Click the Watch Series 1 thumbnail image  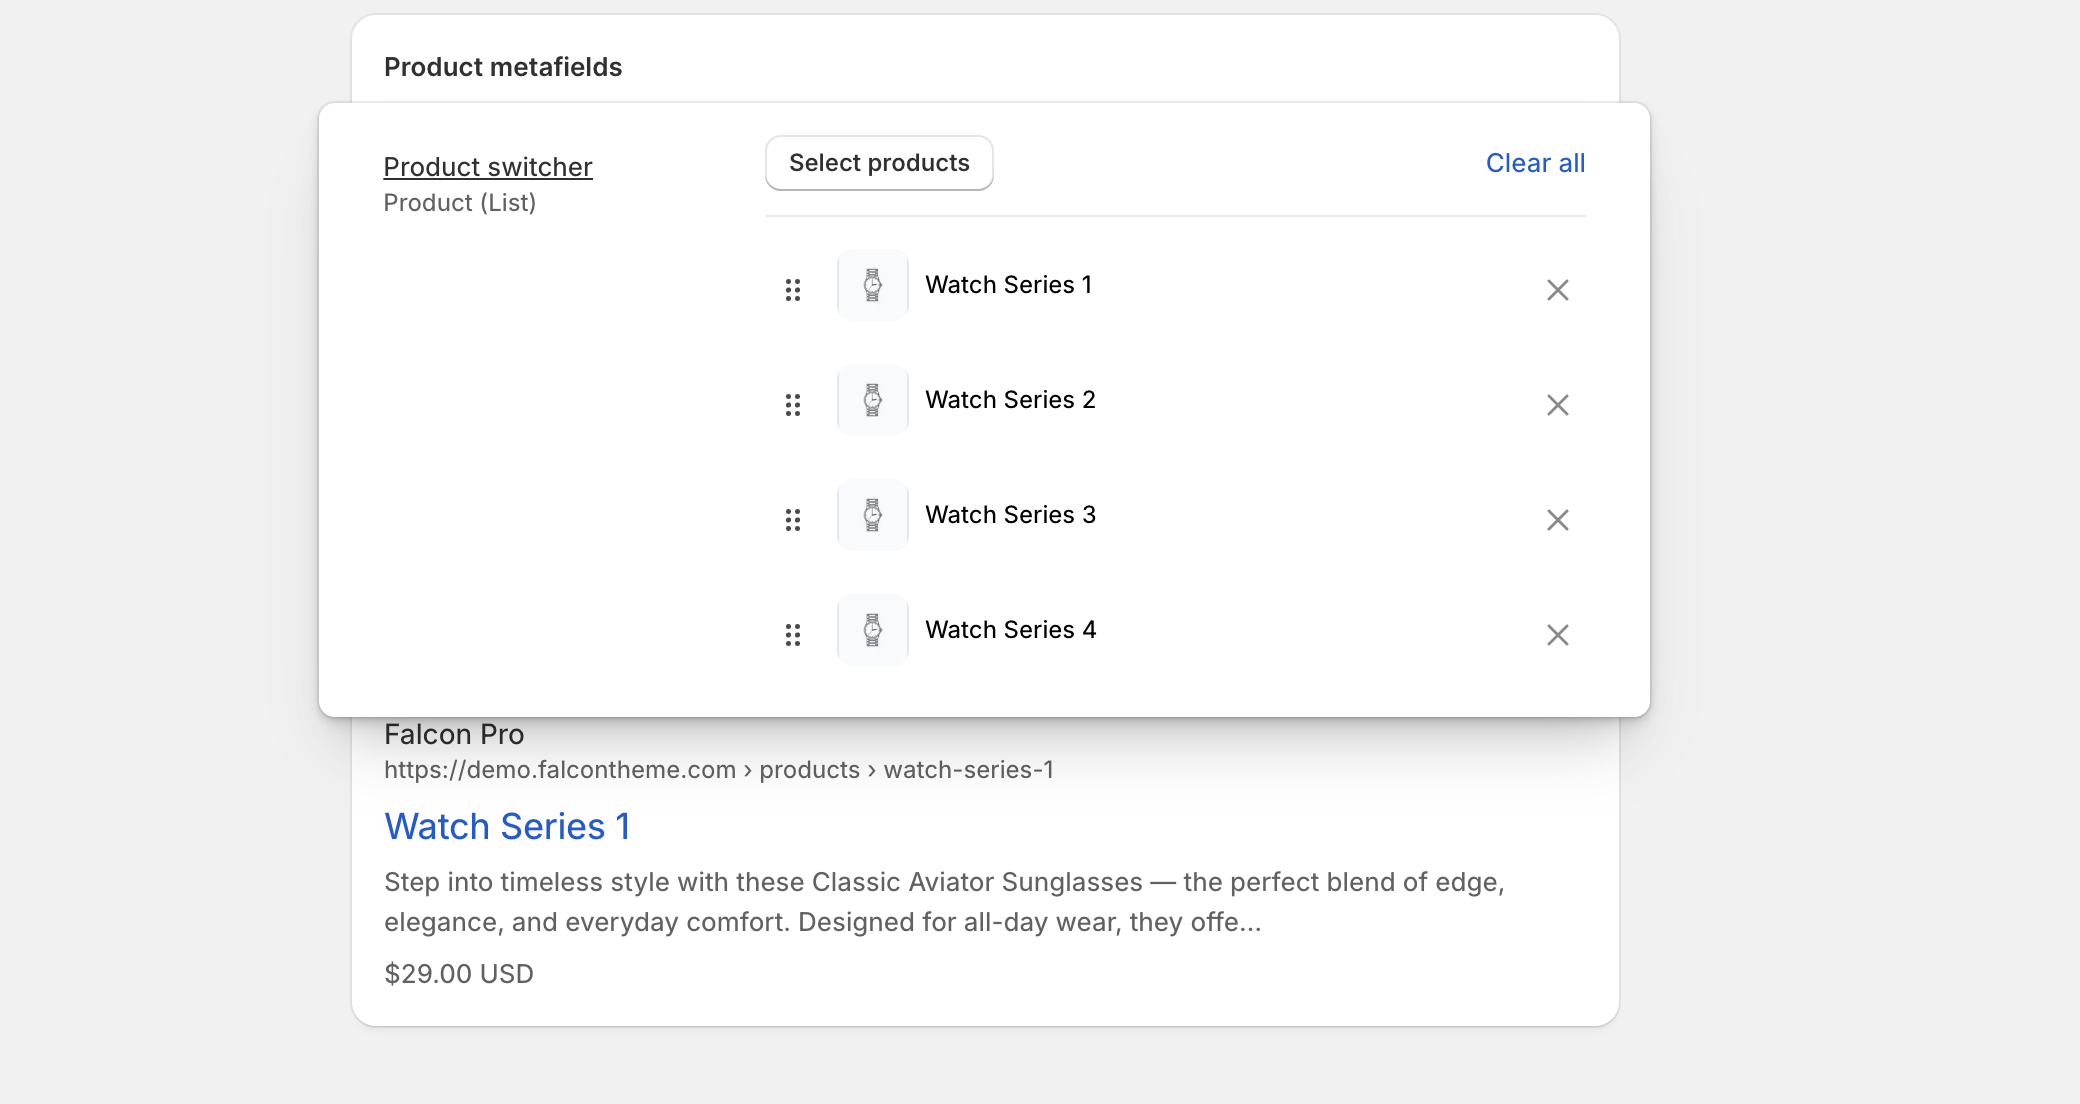pos(873,285)
